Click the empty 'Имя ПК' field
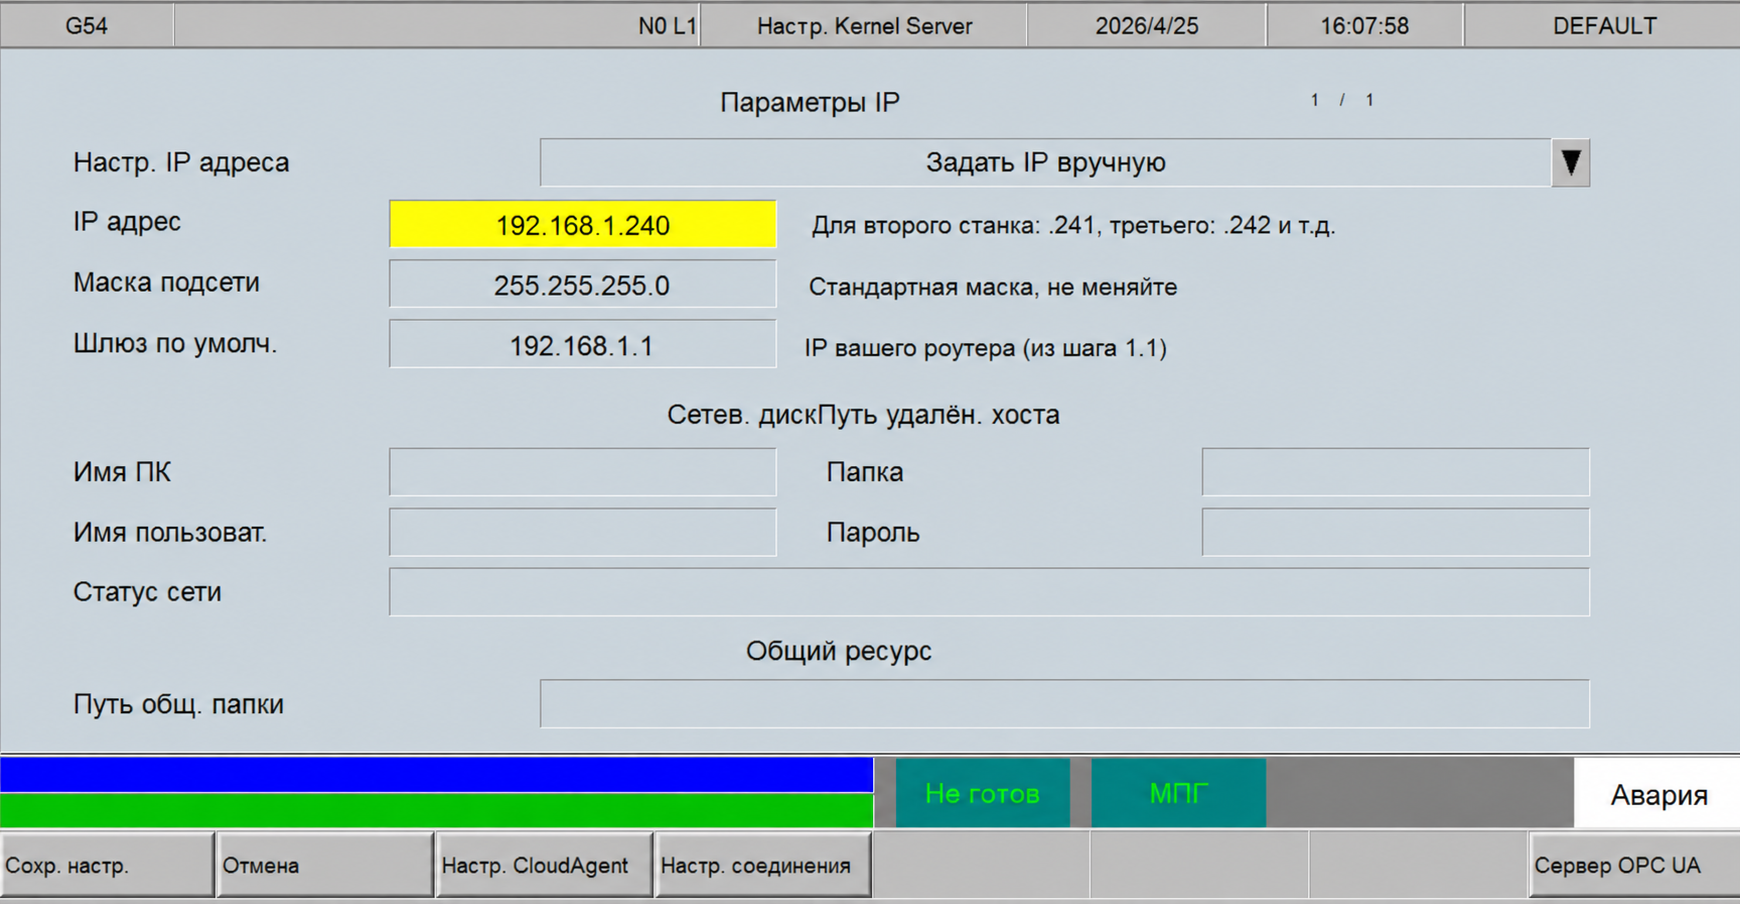Screen dimensions: 1740x904 583,471
